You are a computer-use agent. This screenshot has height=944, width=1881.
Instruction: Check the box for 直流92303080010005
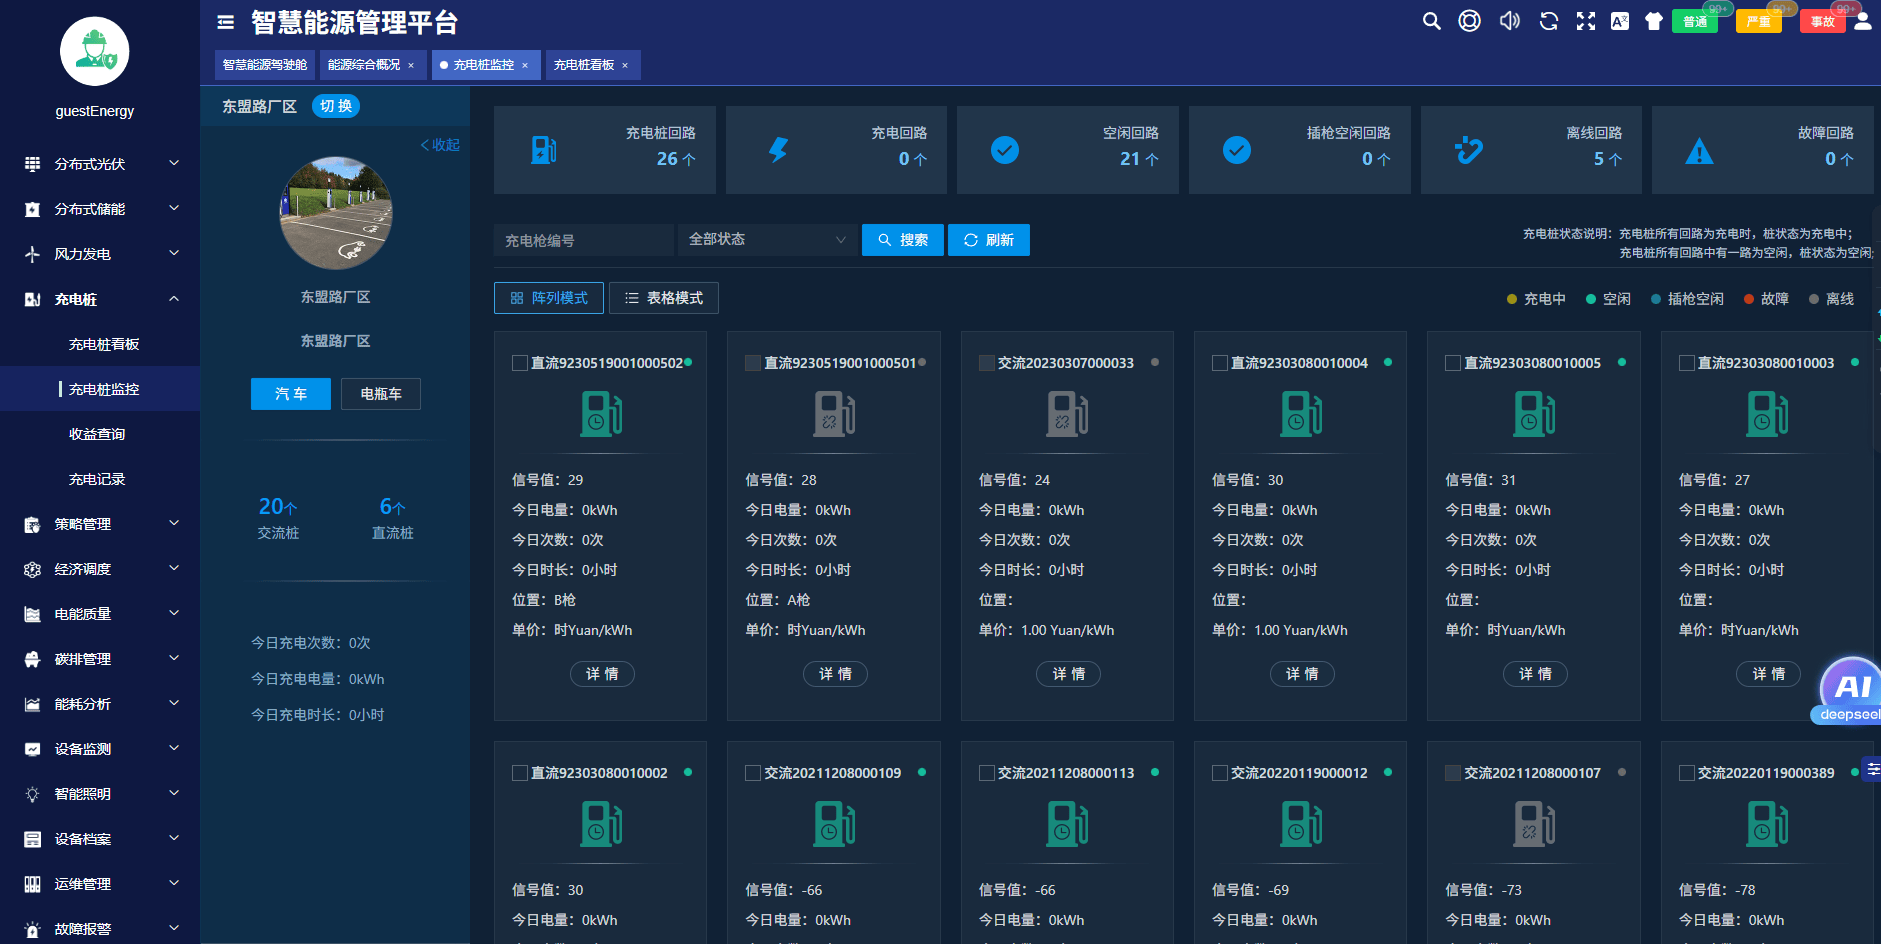[1453, 363]
